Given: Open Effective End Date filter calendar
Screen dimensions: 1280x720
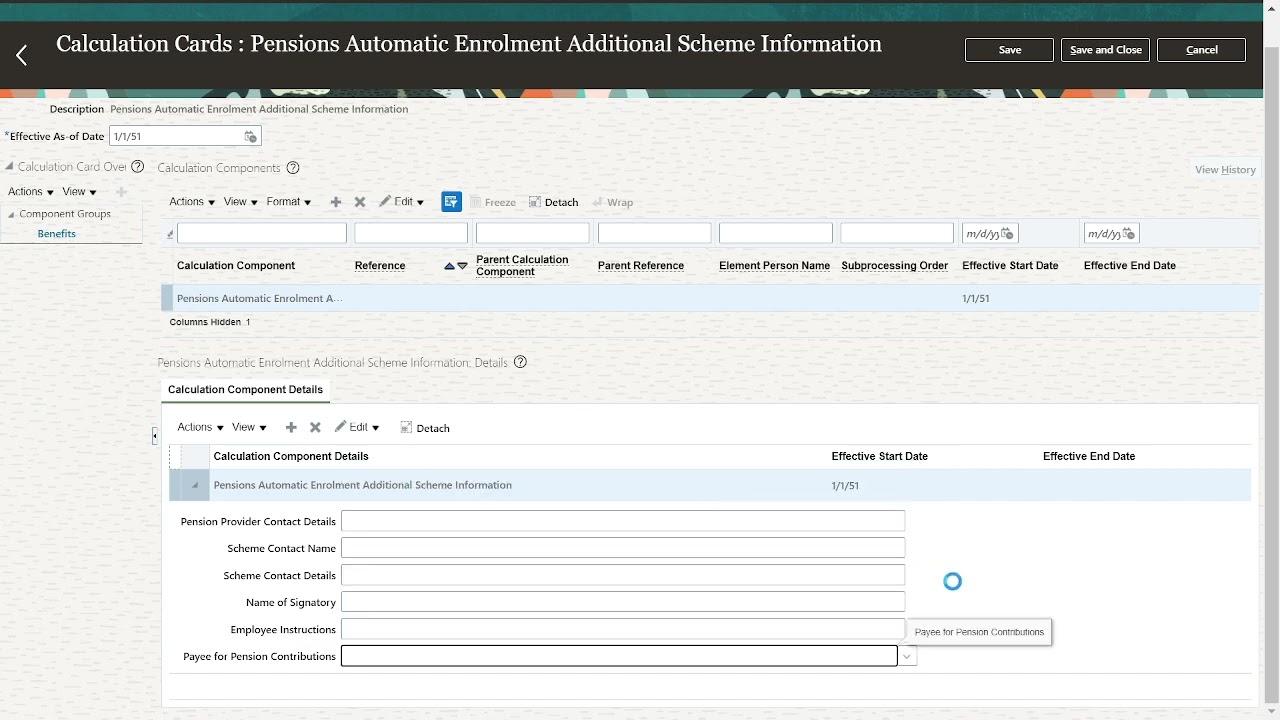Looking at the screenshot, I should (1129, 234).
